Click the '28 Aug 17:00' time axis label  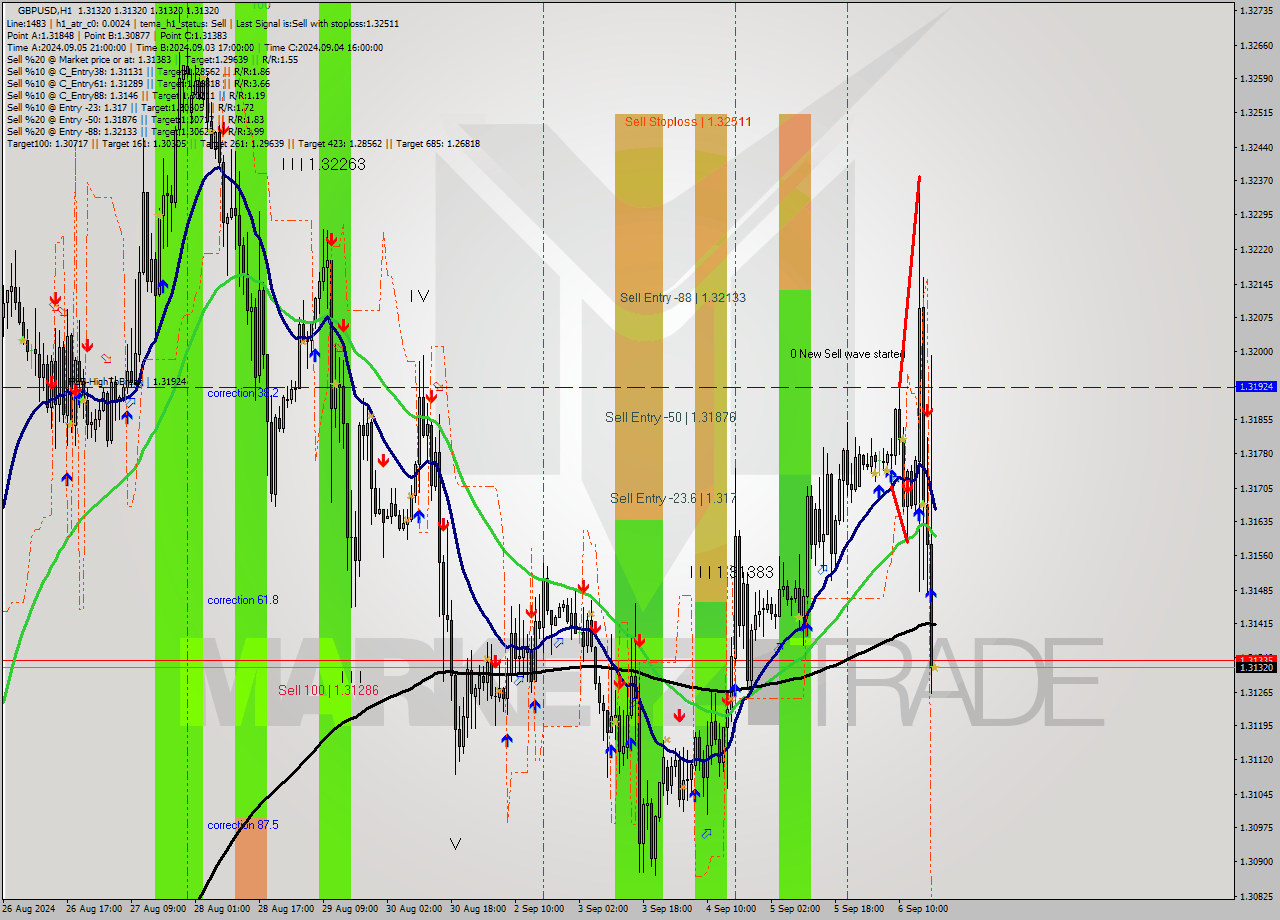pyautogui.click(x=286, y=909)
